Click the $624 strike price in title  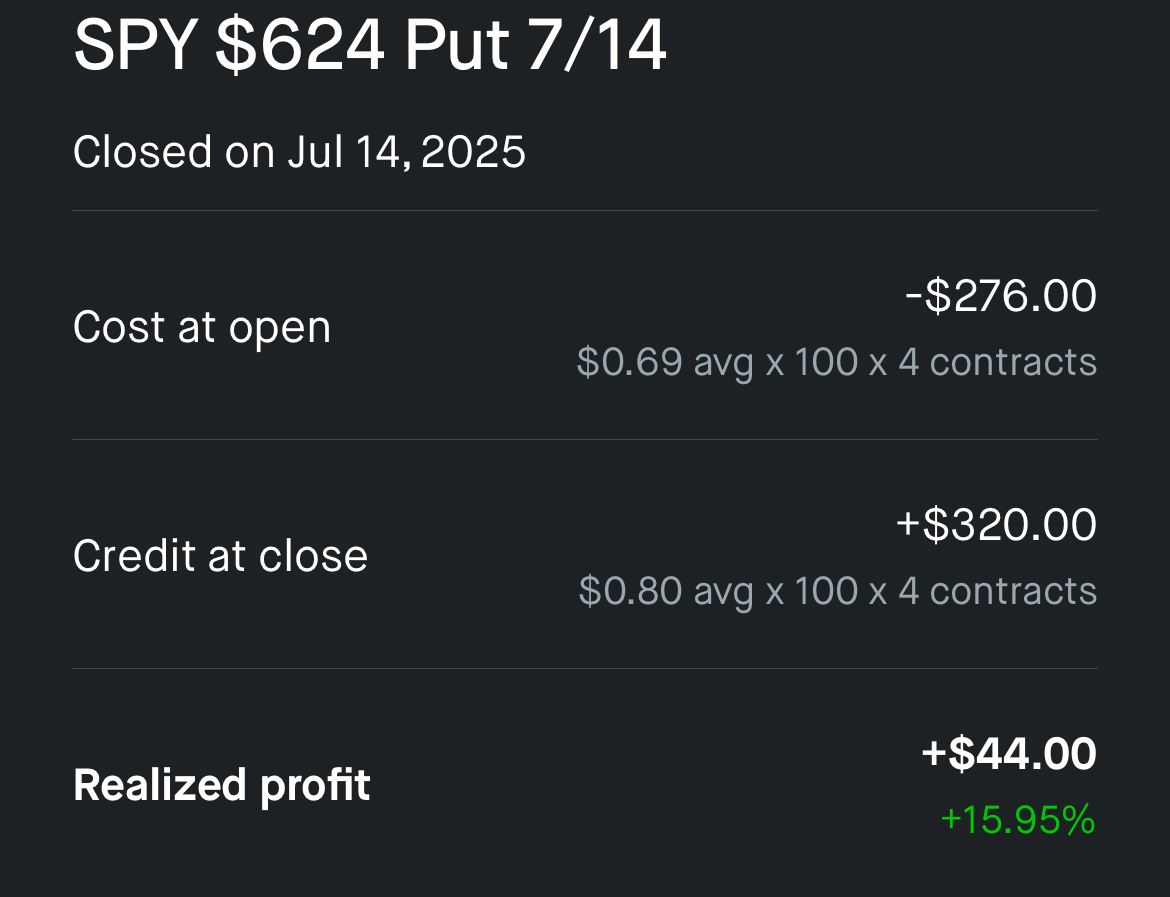pyautogui.click(x=300, y=46)
